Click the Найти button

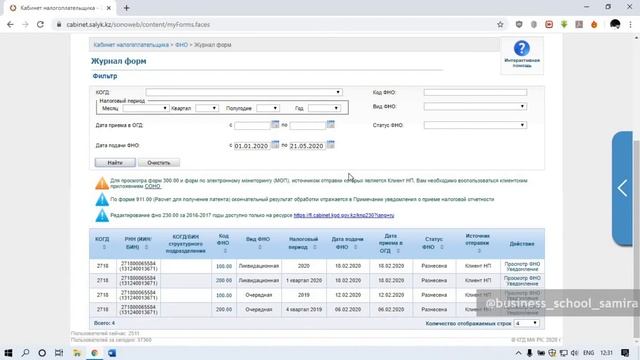(115, 162)
